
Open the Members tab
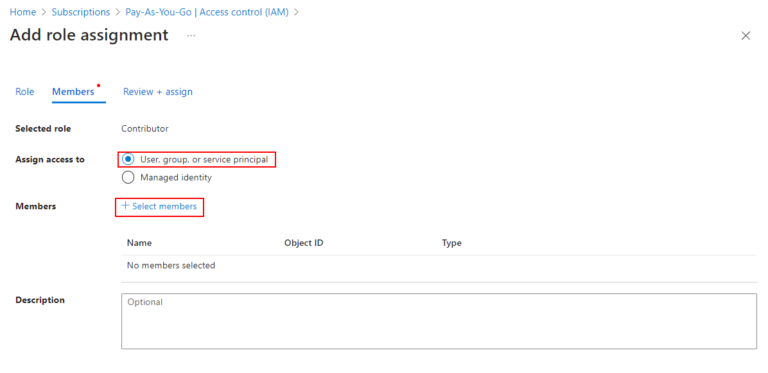coord(73,92)
